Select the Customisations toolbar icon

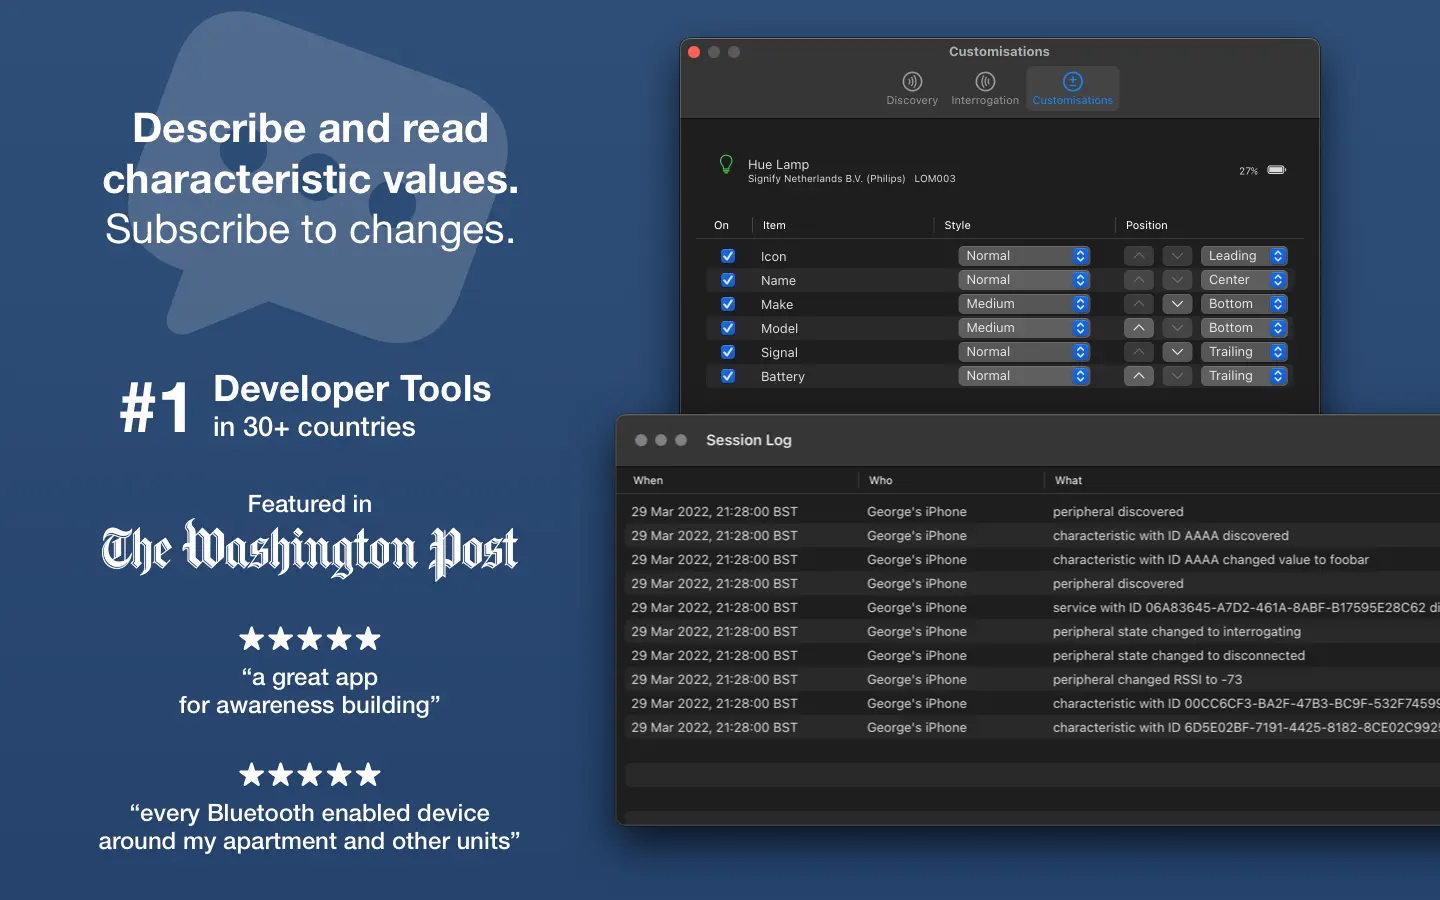pos(1072,88)
